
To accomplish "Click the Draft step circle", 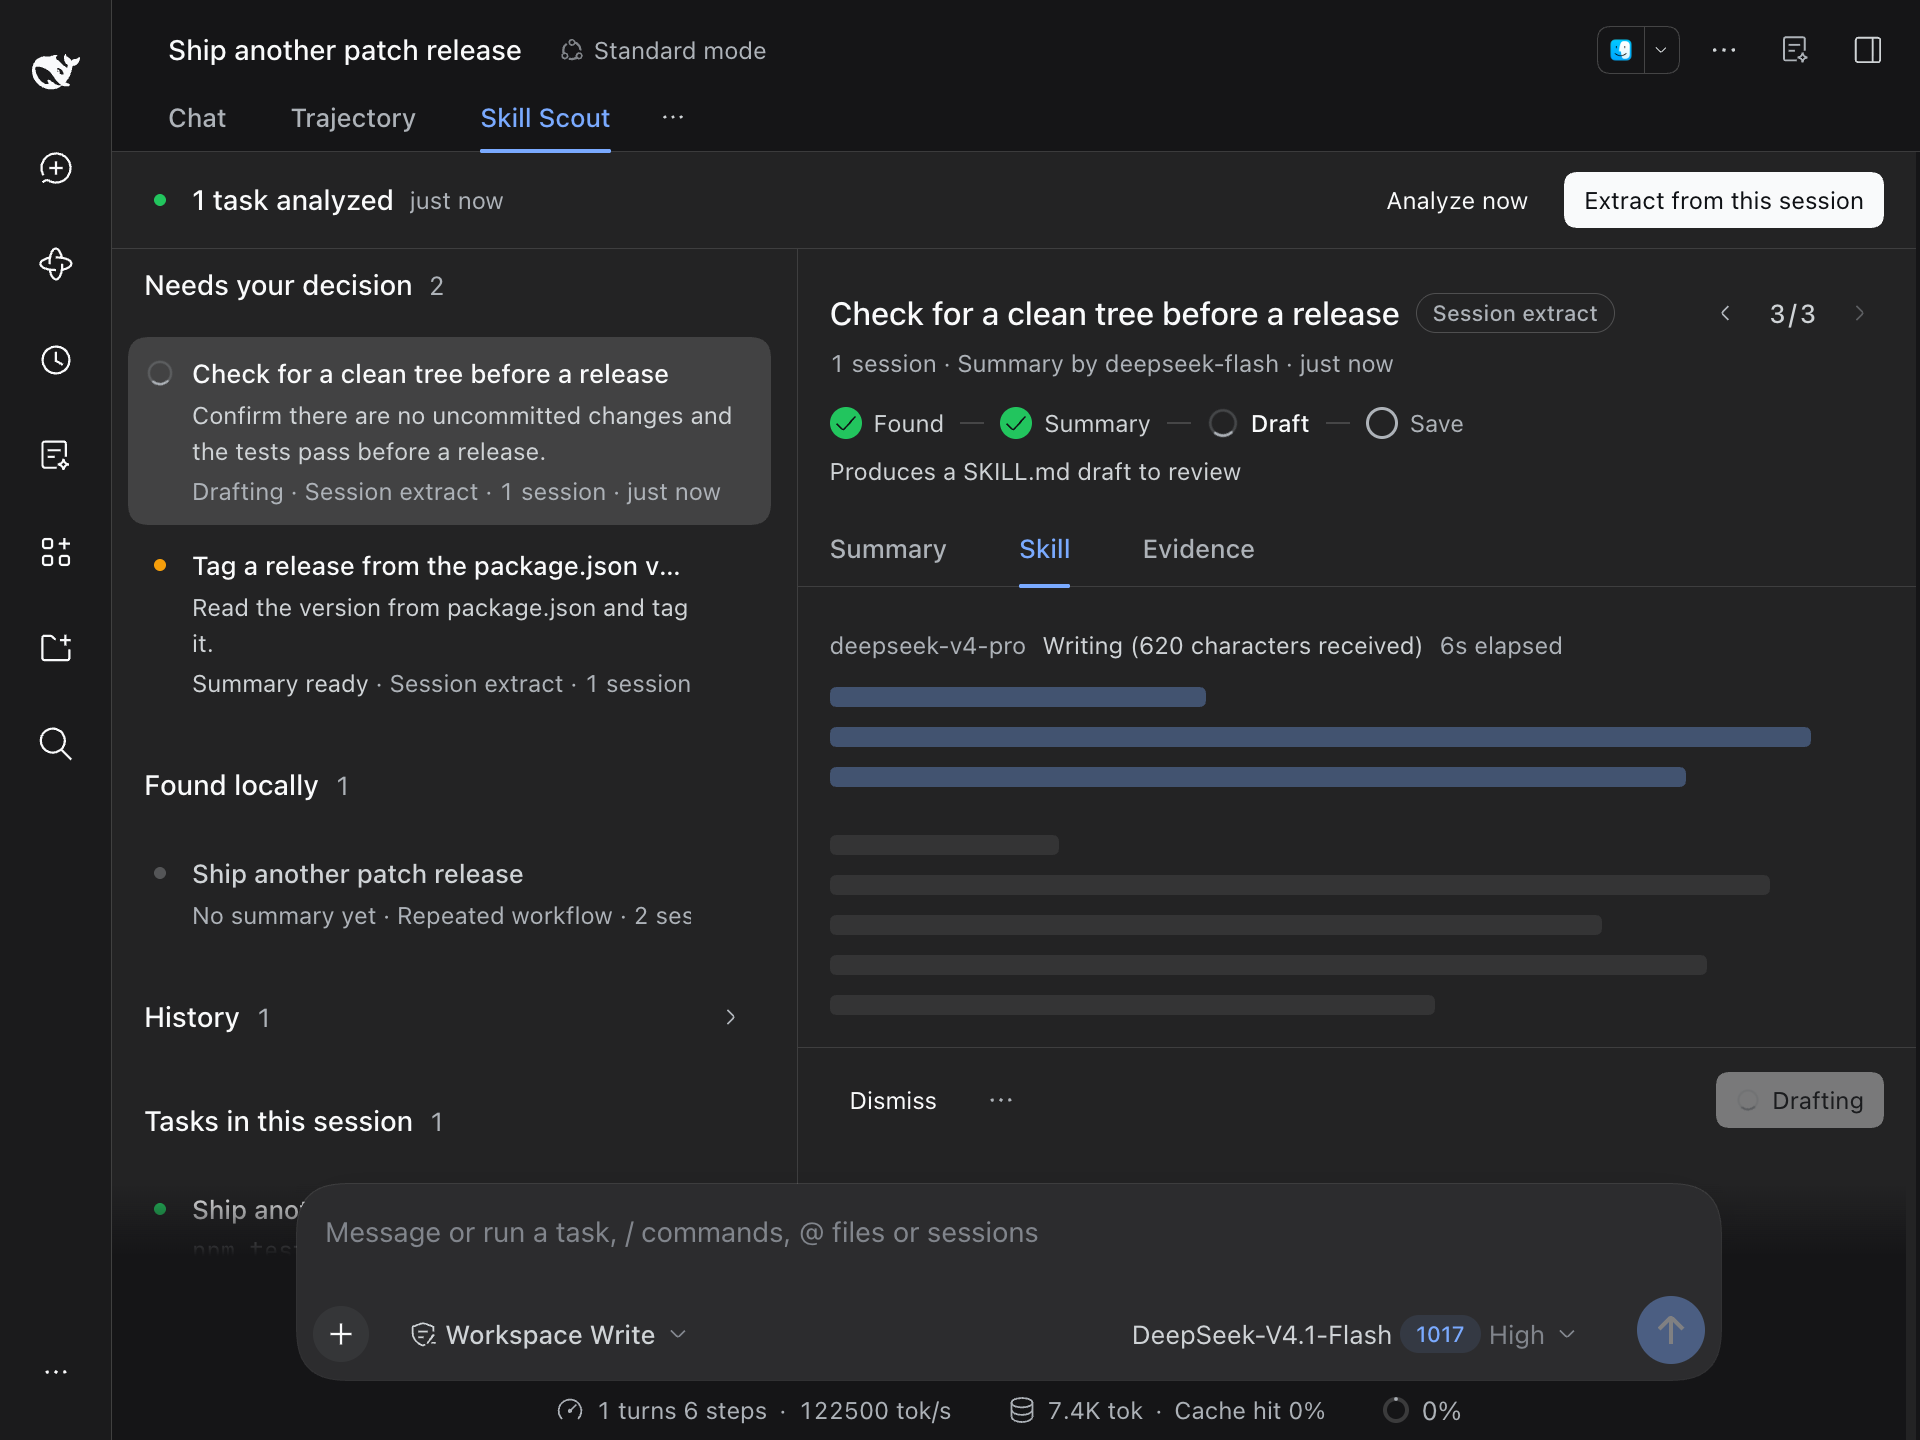I will [1222, 424].
